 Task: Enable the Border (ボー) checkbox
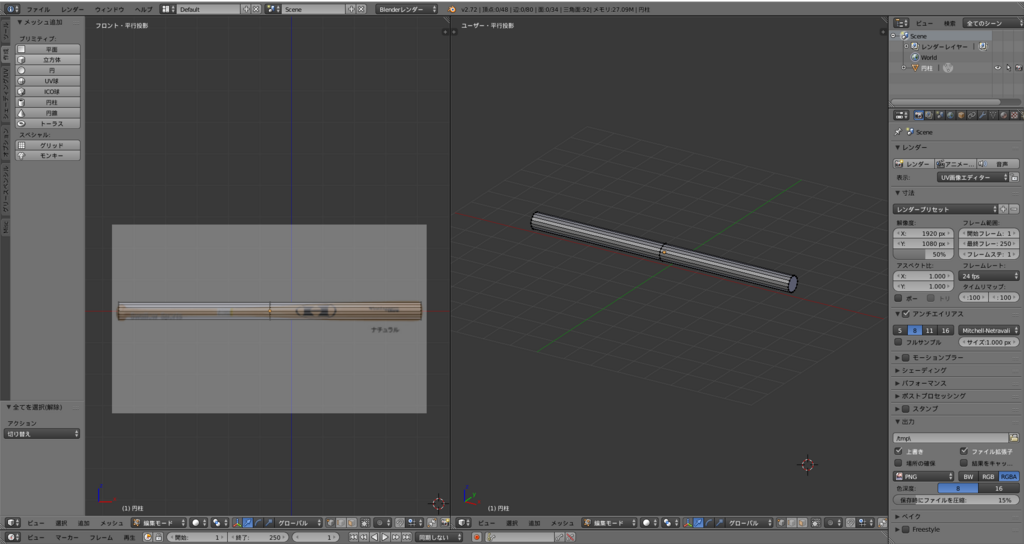coord(899,298)
